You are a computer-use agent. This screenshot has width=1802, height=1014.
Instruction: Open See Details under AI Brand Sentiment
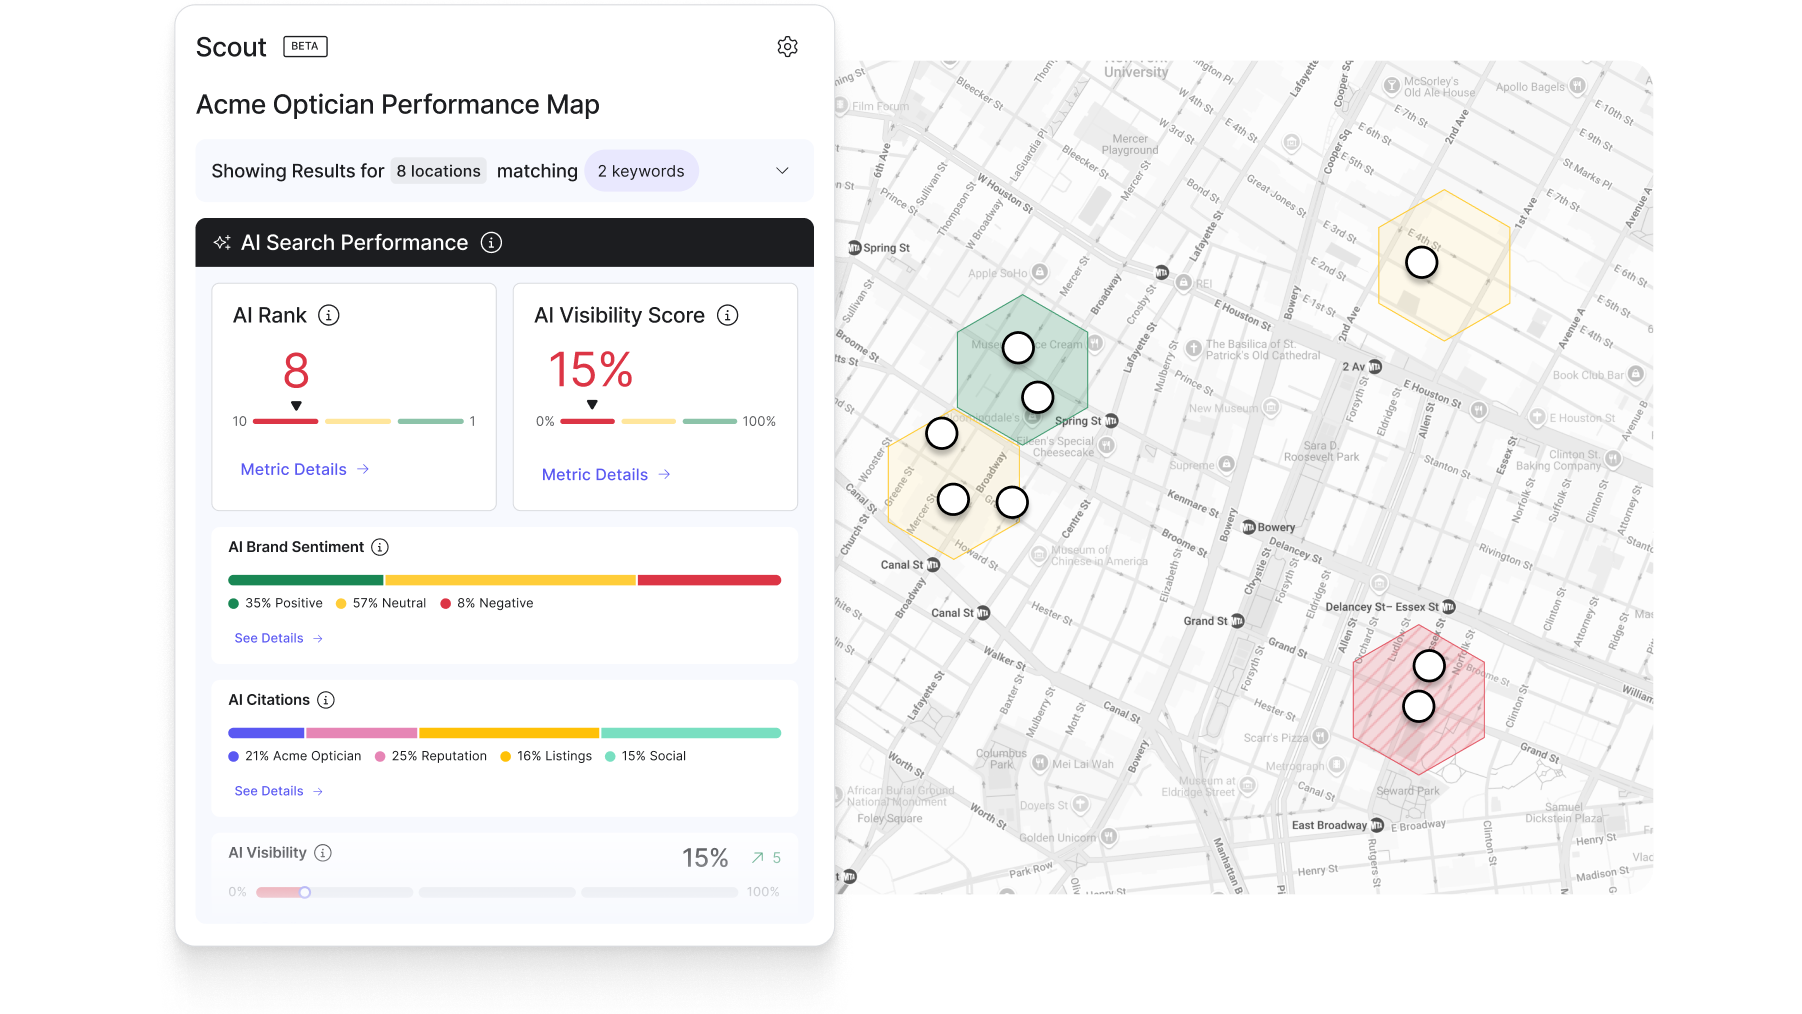click(278, 638)
